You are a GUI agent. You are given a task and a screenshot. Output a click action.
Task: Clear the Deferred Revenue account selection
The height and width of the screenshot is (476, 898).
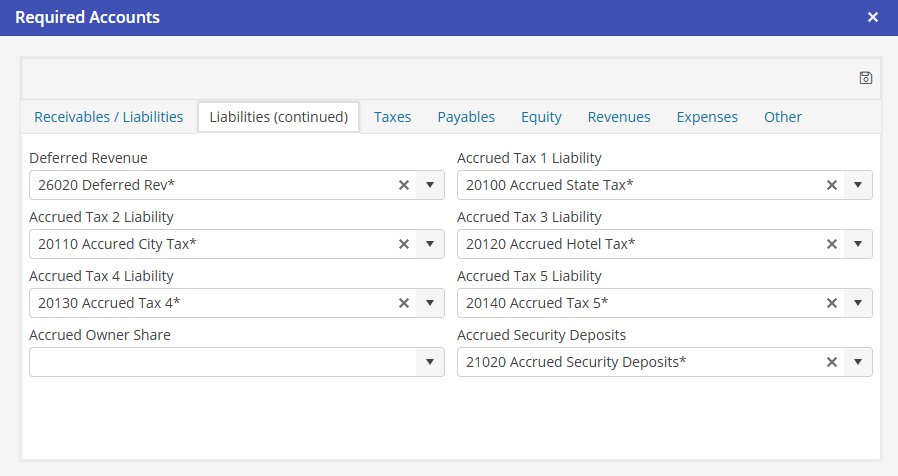(404, 185)
